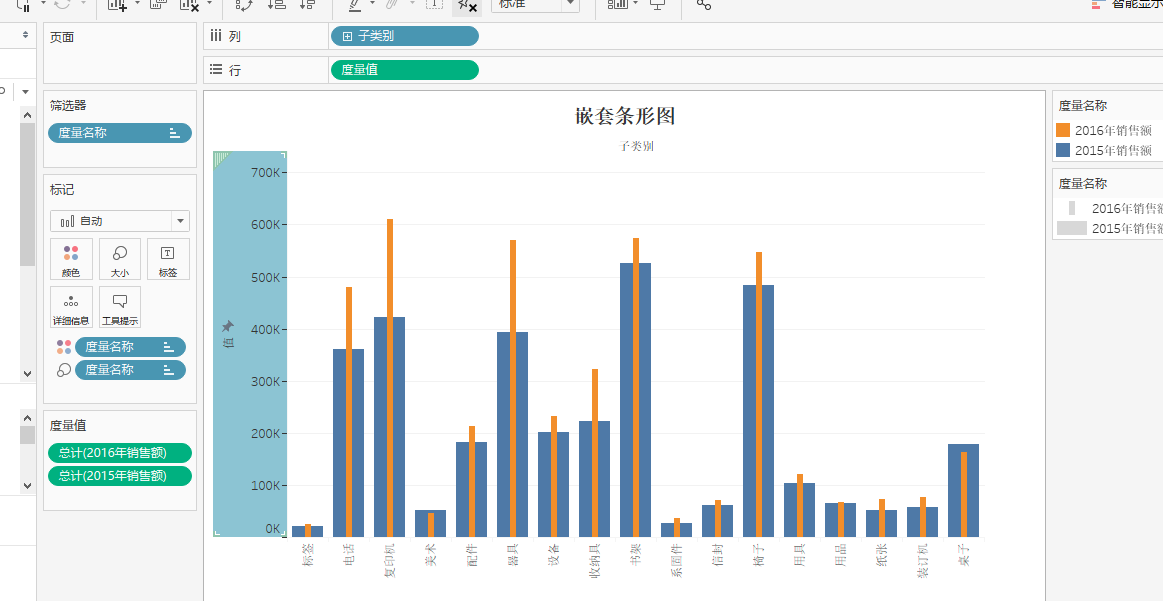Click the 书架 category label

(x=635, y=554)
